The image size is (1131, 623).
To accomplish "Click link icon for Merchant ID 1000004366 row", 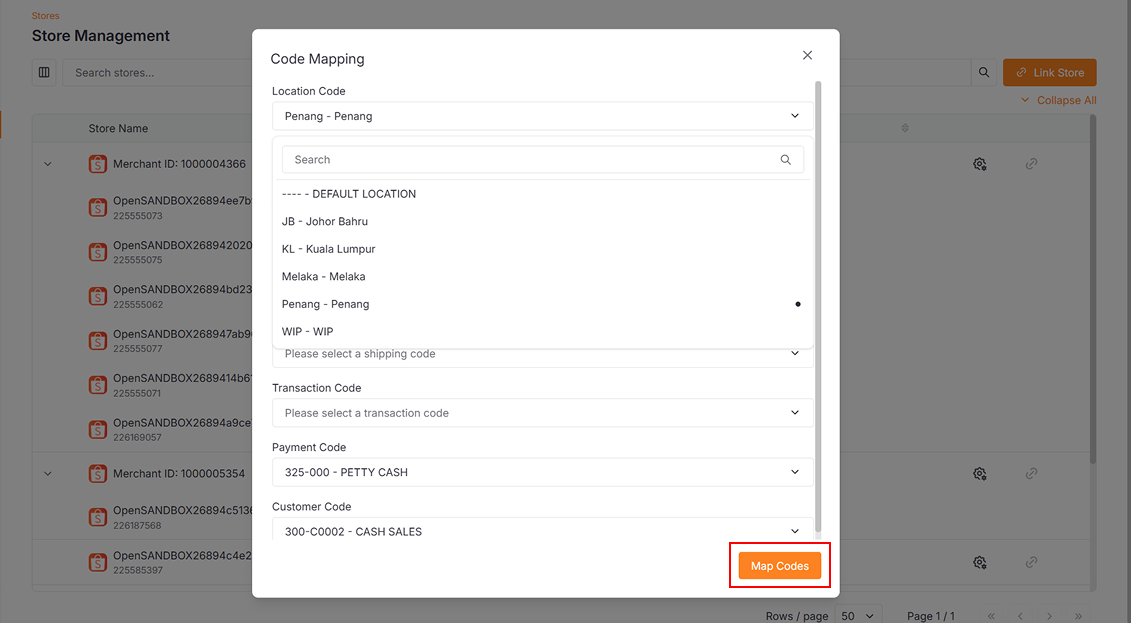I will [1031, 164].
